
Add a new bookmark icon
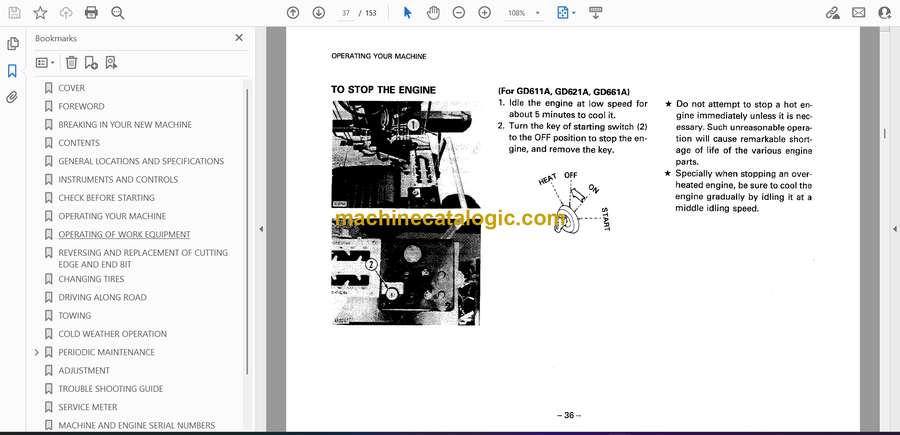[x=91, y=63]
